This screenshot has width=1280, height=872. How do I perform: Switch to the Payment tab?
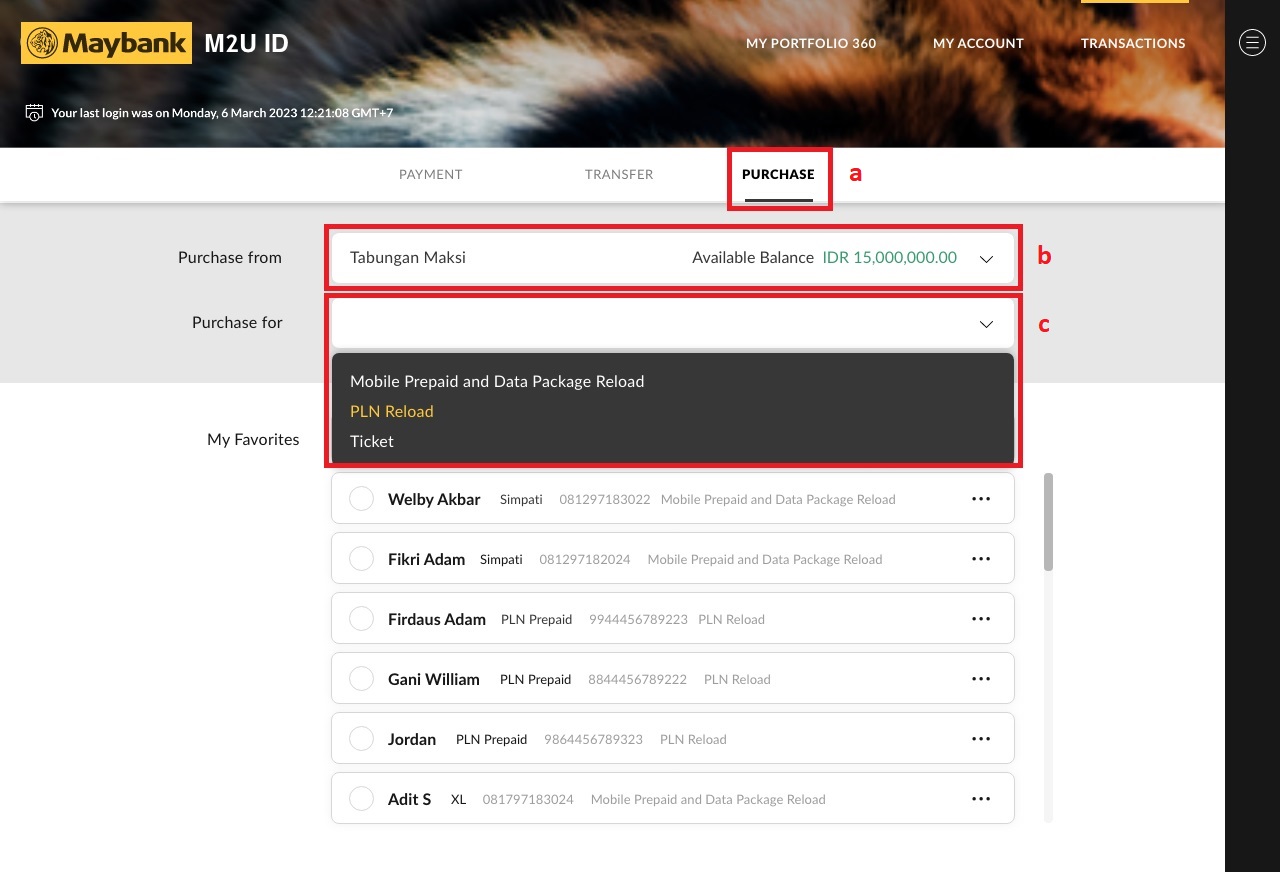(x=430, y=174)
